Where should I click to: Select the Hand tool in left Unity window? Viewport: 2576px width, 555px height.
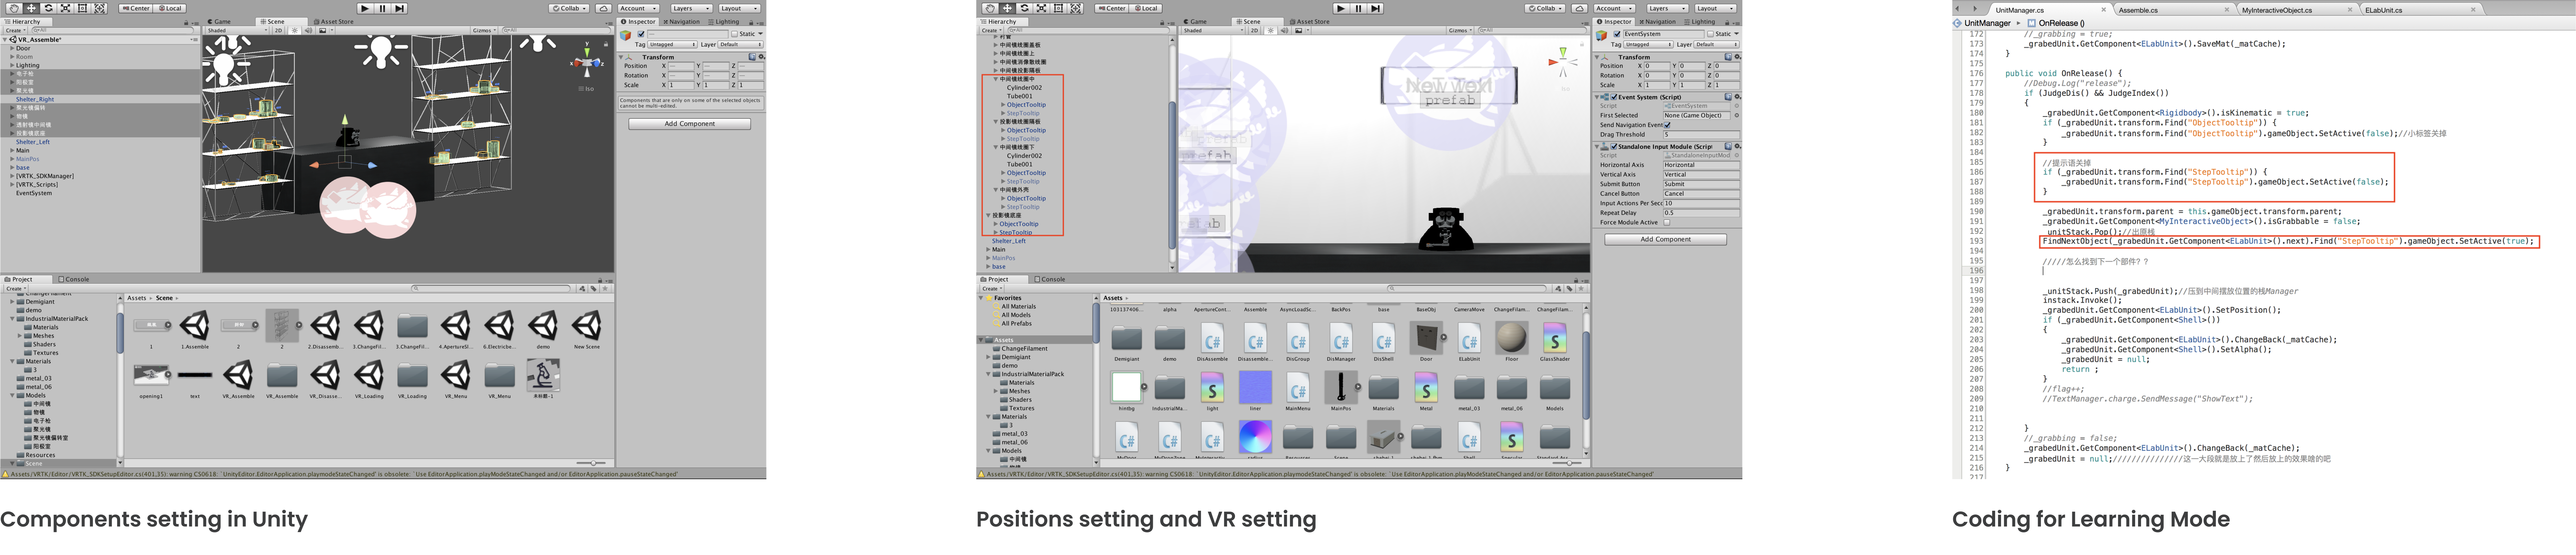pyautogui.click(x=14, y=8)
